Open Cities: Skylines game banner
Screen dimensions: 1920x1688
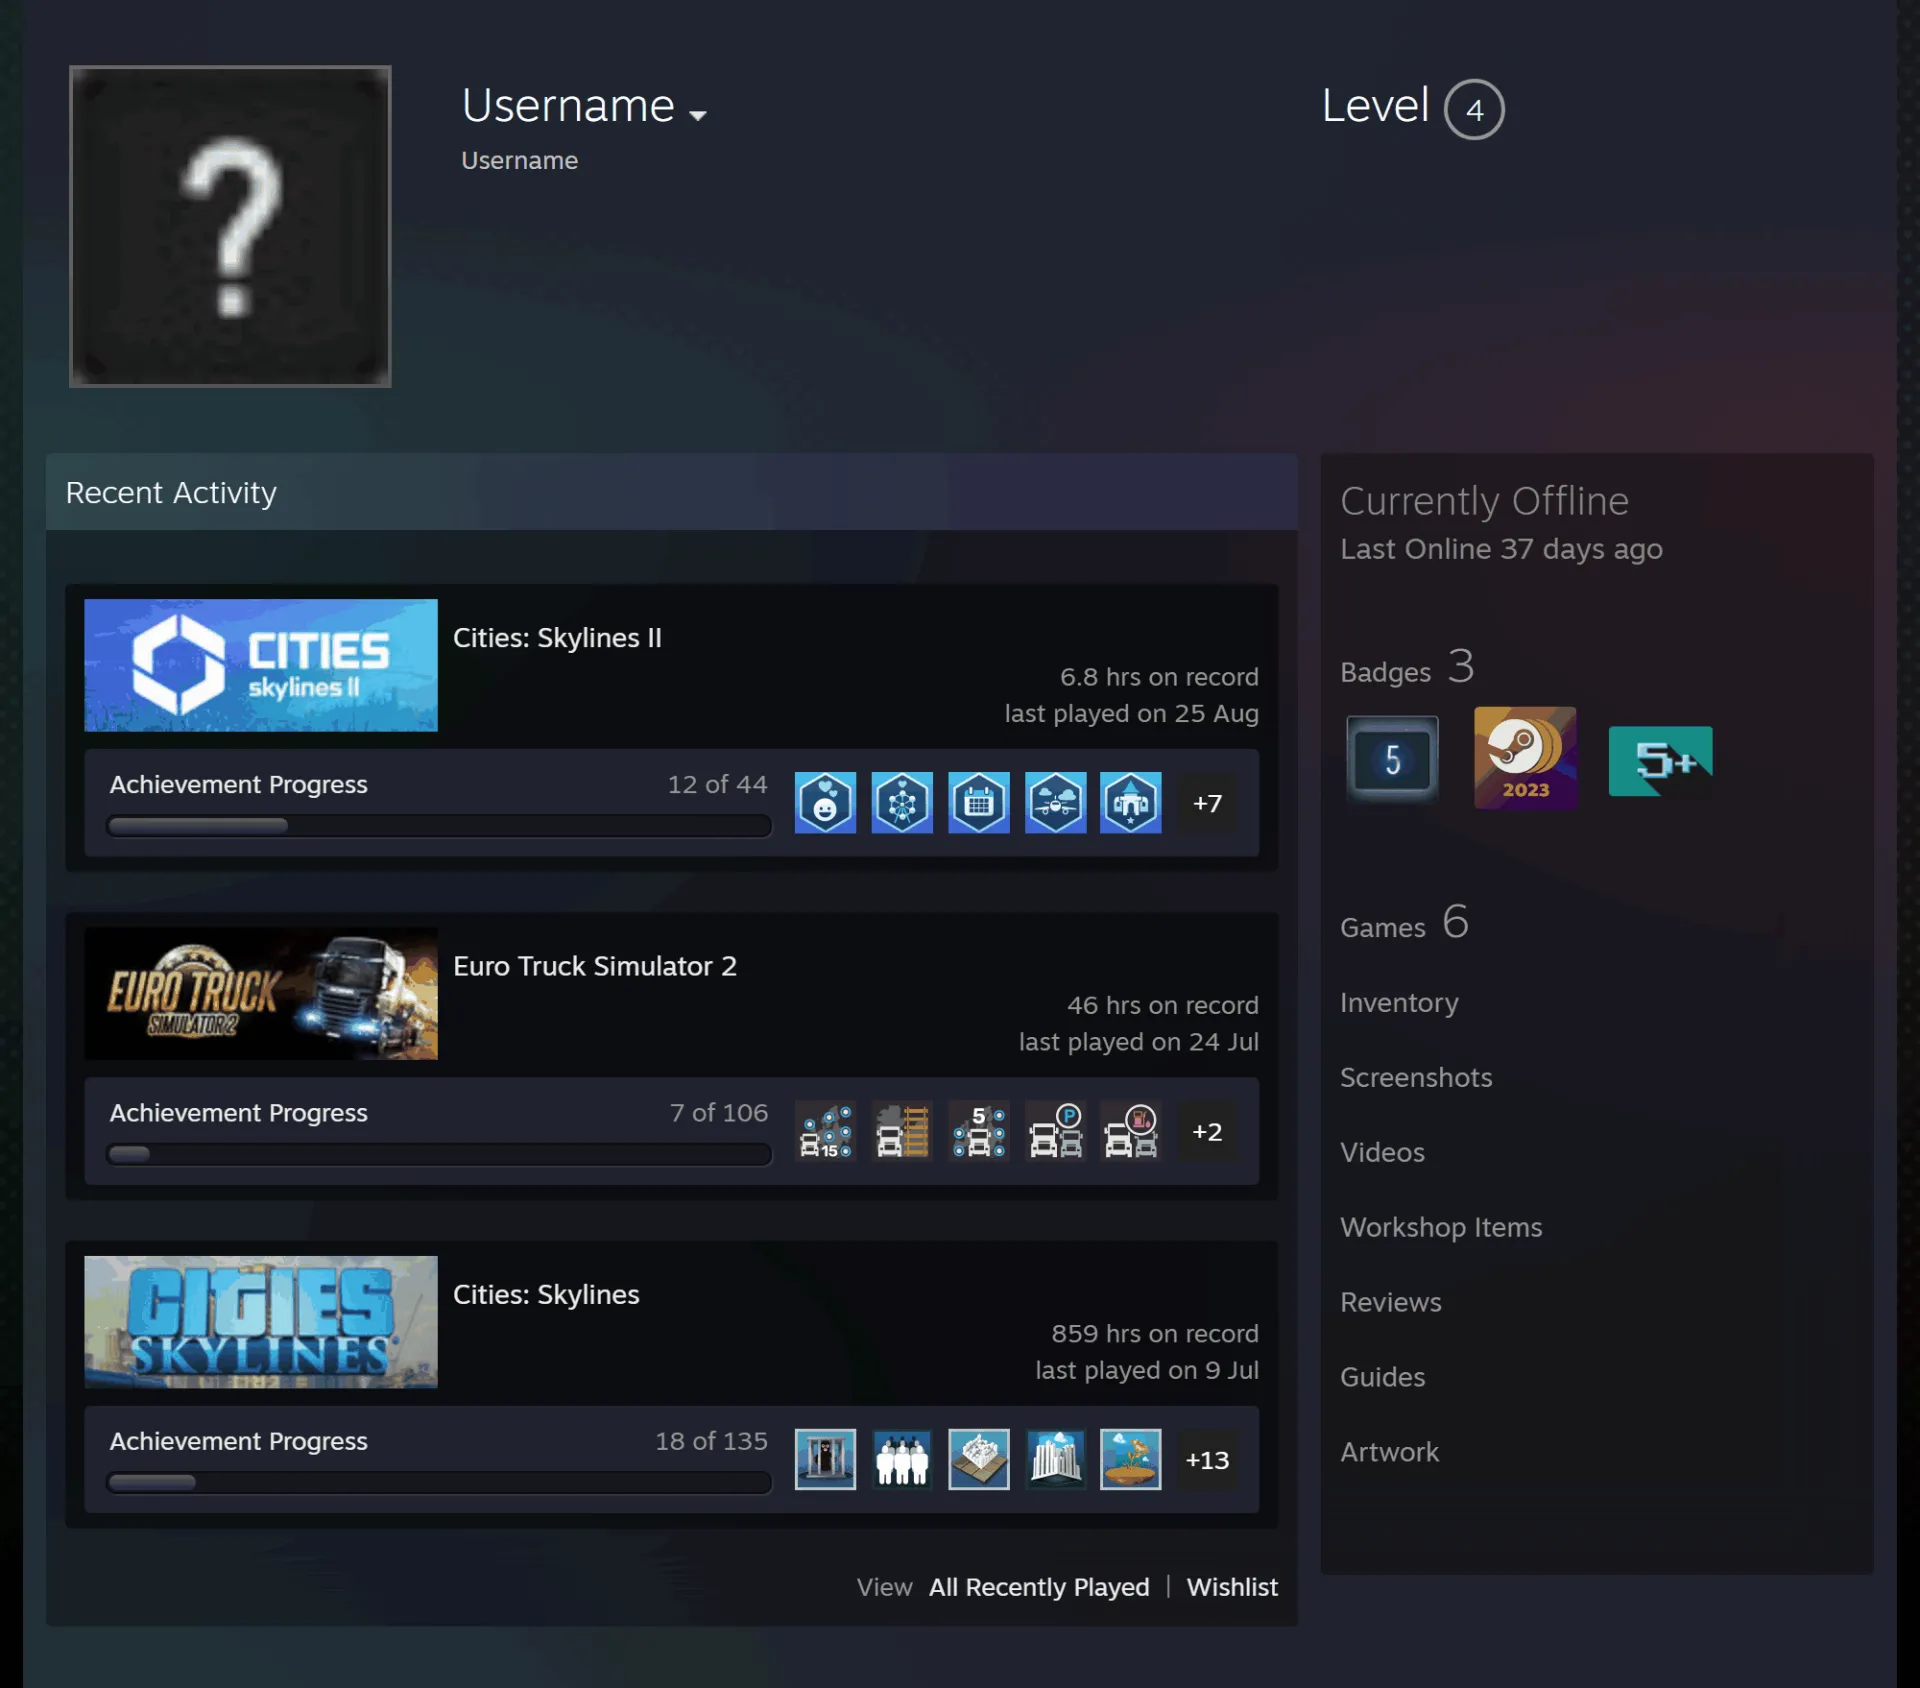click(261, 1321)
